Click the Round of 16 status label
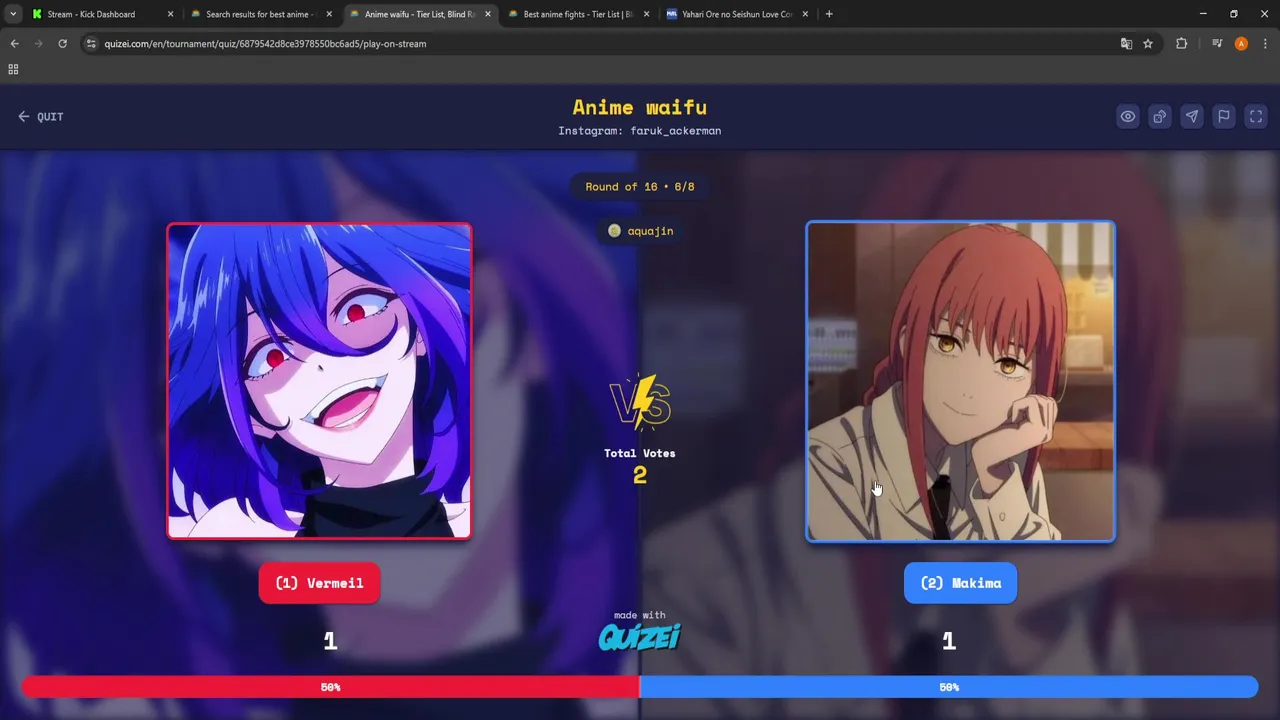Viewport: 1280px width, 720px height. 640,187
